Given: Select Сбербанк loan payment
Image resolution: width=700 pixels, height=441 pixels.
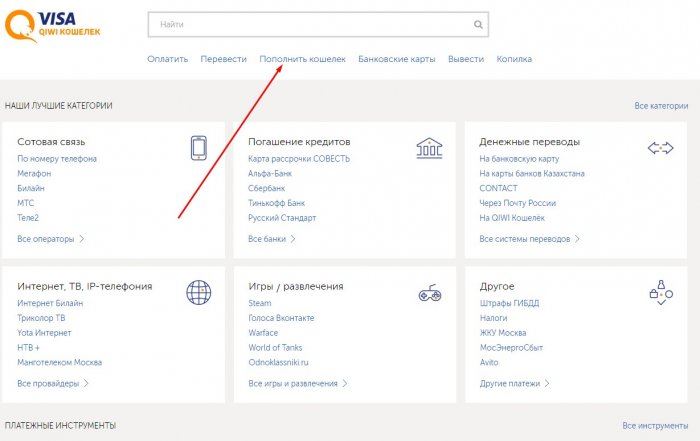Looking at the screenshot, I should pyautogui.click(x=266, y=188).
